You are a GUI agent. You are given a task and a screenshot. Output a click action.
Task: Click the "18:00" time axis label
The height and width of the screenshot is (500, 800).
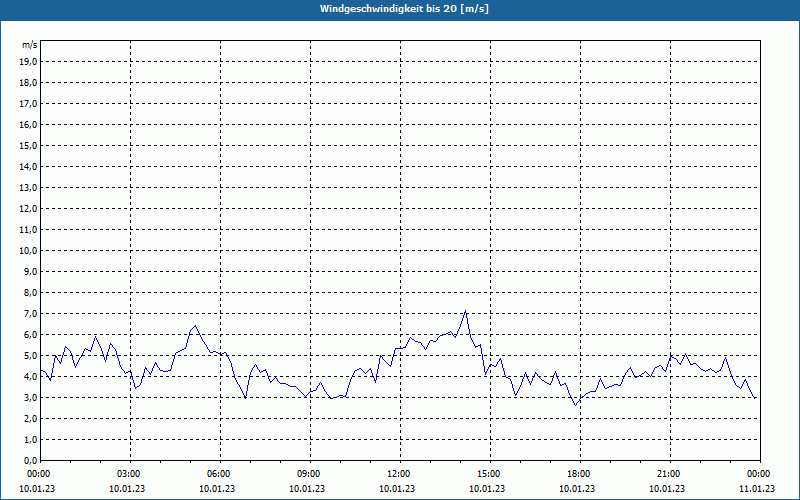tap(581, 474)
